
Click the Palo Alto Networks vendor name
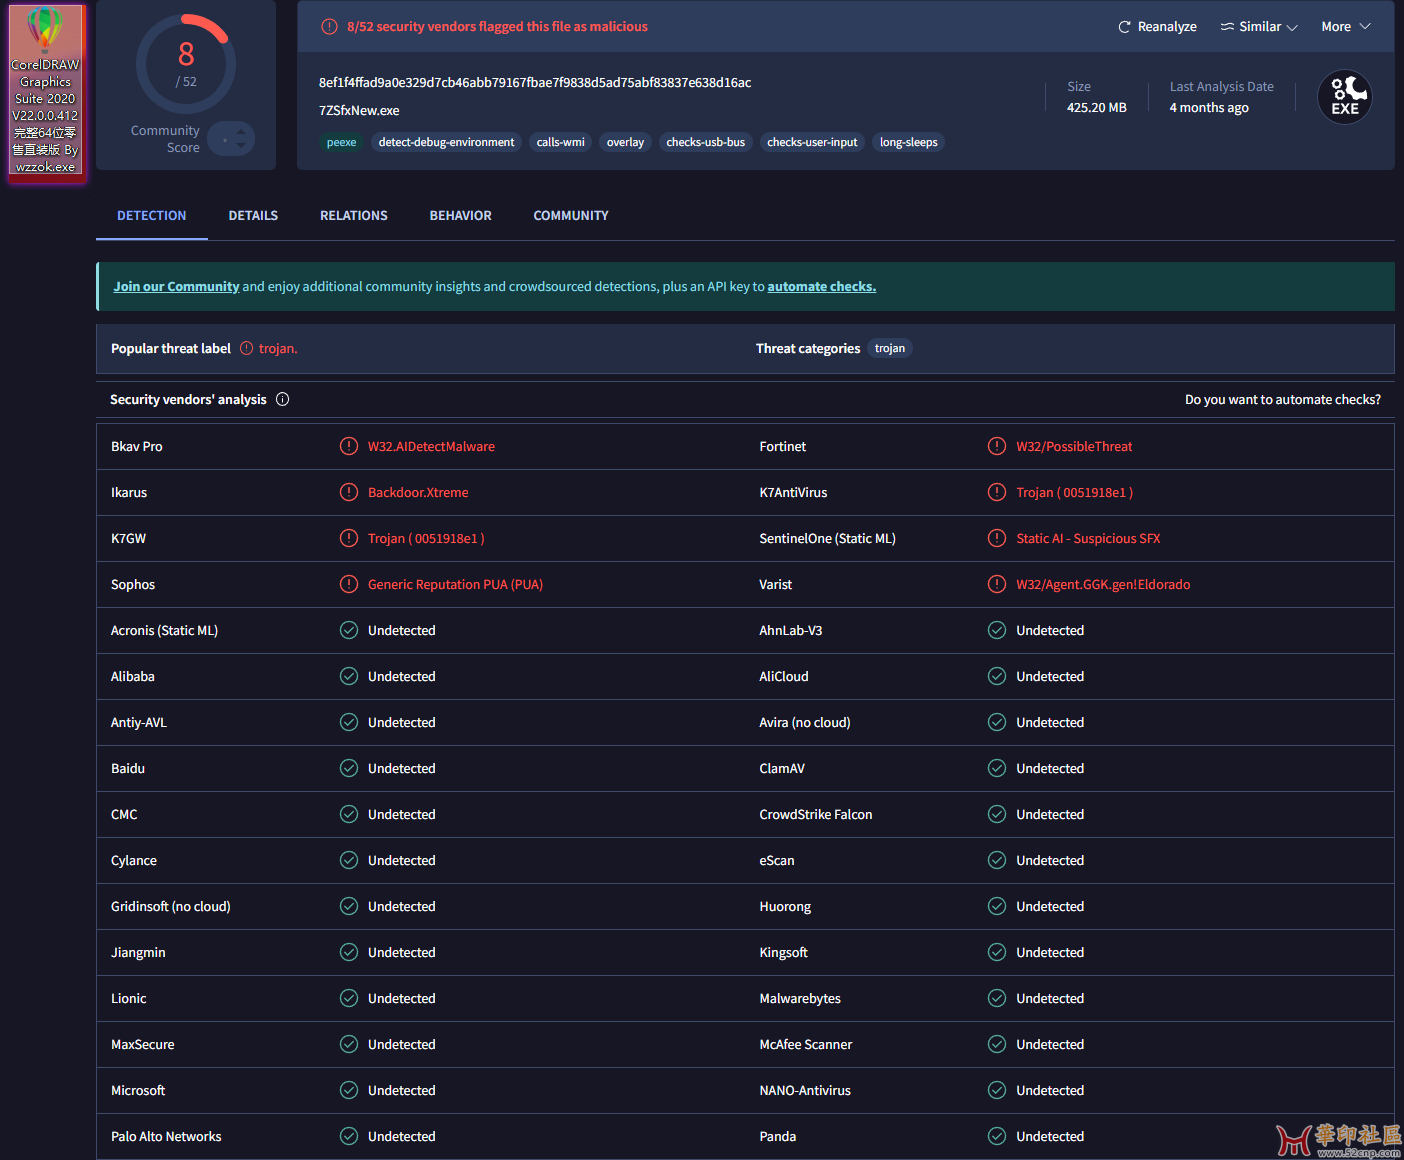coord(166,1136)
